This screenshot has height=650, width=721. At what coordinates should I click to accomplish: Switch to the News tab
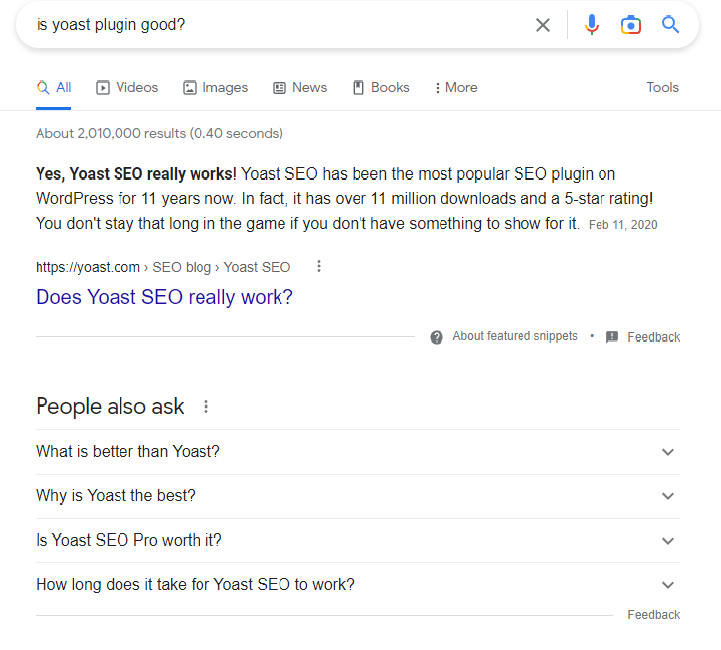click(x=300, y=87)
